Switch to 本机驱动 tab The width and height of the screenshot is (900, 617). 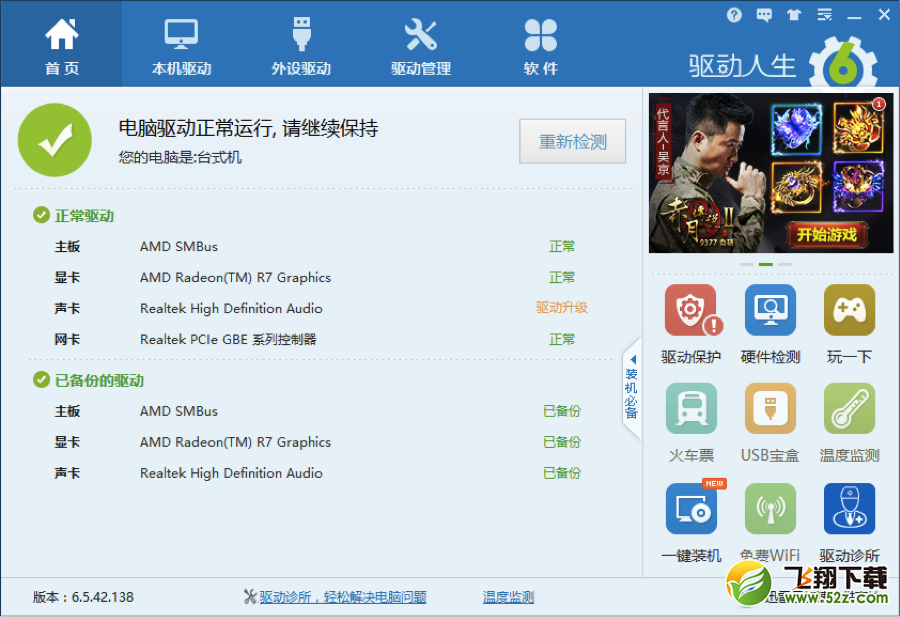181,46
